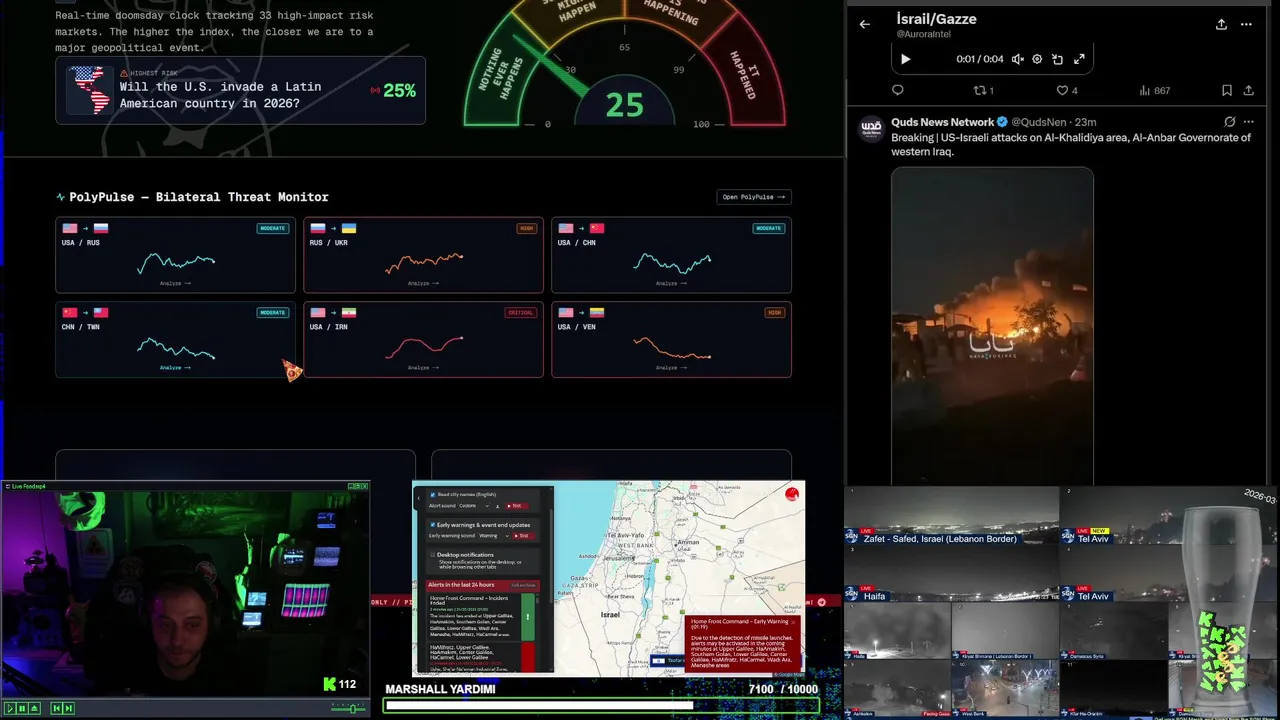Click the play button in the Live Feed player
Screen dimensions: 1280x720
pos(10,708)
